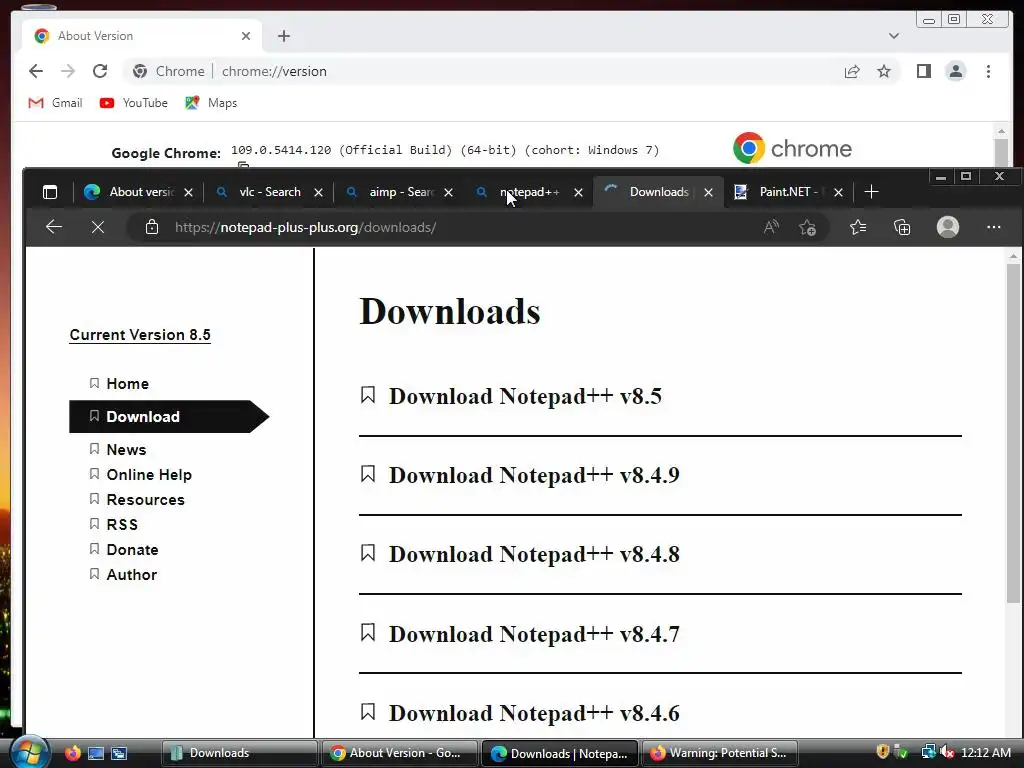This screenshot has width=1024, height=768.
Task: Open Download Notepad++ v8.4.7 link
Action: point(534,634)
